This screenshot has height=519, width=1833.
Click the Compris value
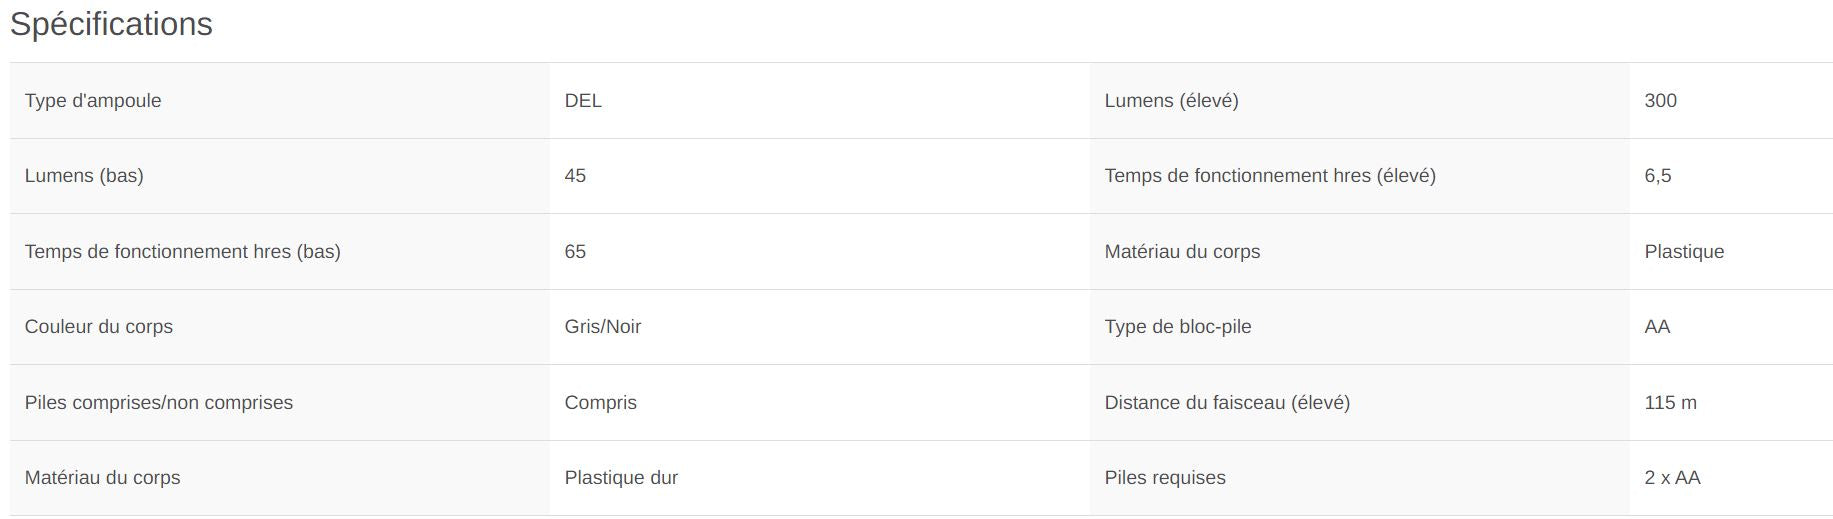pos(601,403)
